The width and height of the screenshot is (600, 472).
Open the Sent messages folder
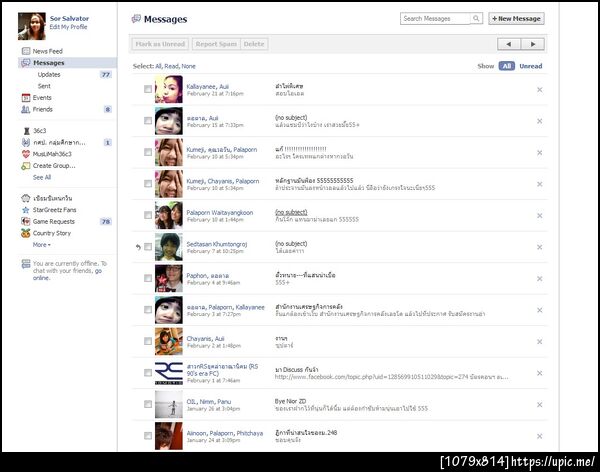click(x=44, y=86)
